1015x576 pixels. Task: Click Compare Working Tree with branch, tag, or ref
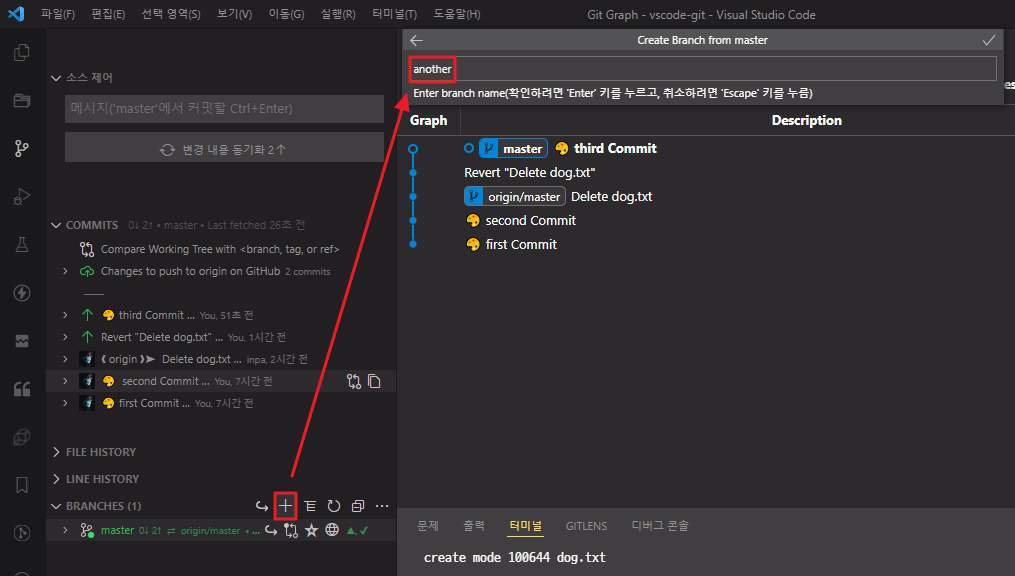pos(220,249)
